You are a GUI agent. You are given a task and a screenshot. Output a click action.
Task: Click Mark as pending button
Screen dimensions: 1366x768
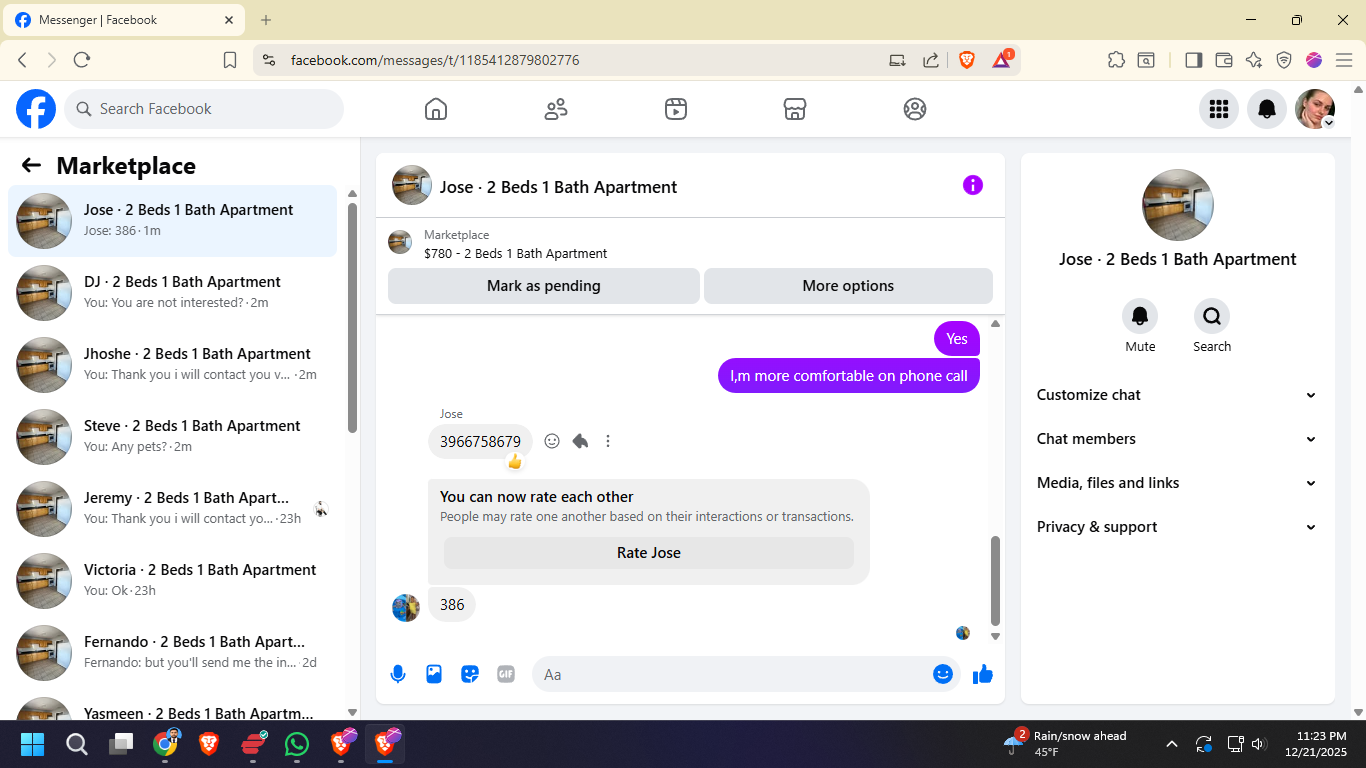(x=544, y=286)
